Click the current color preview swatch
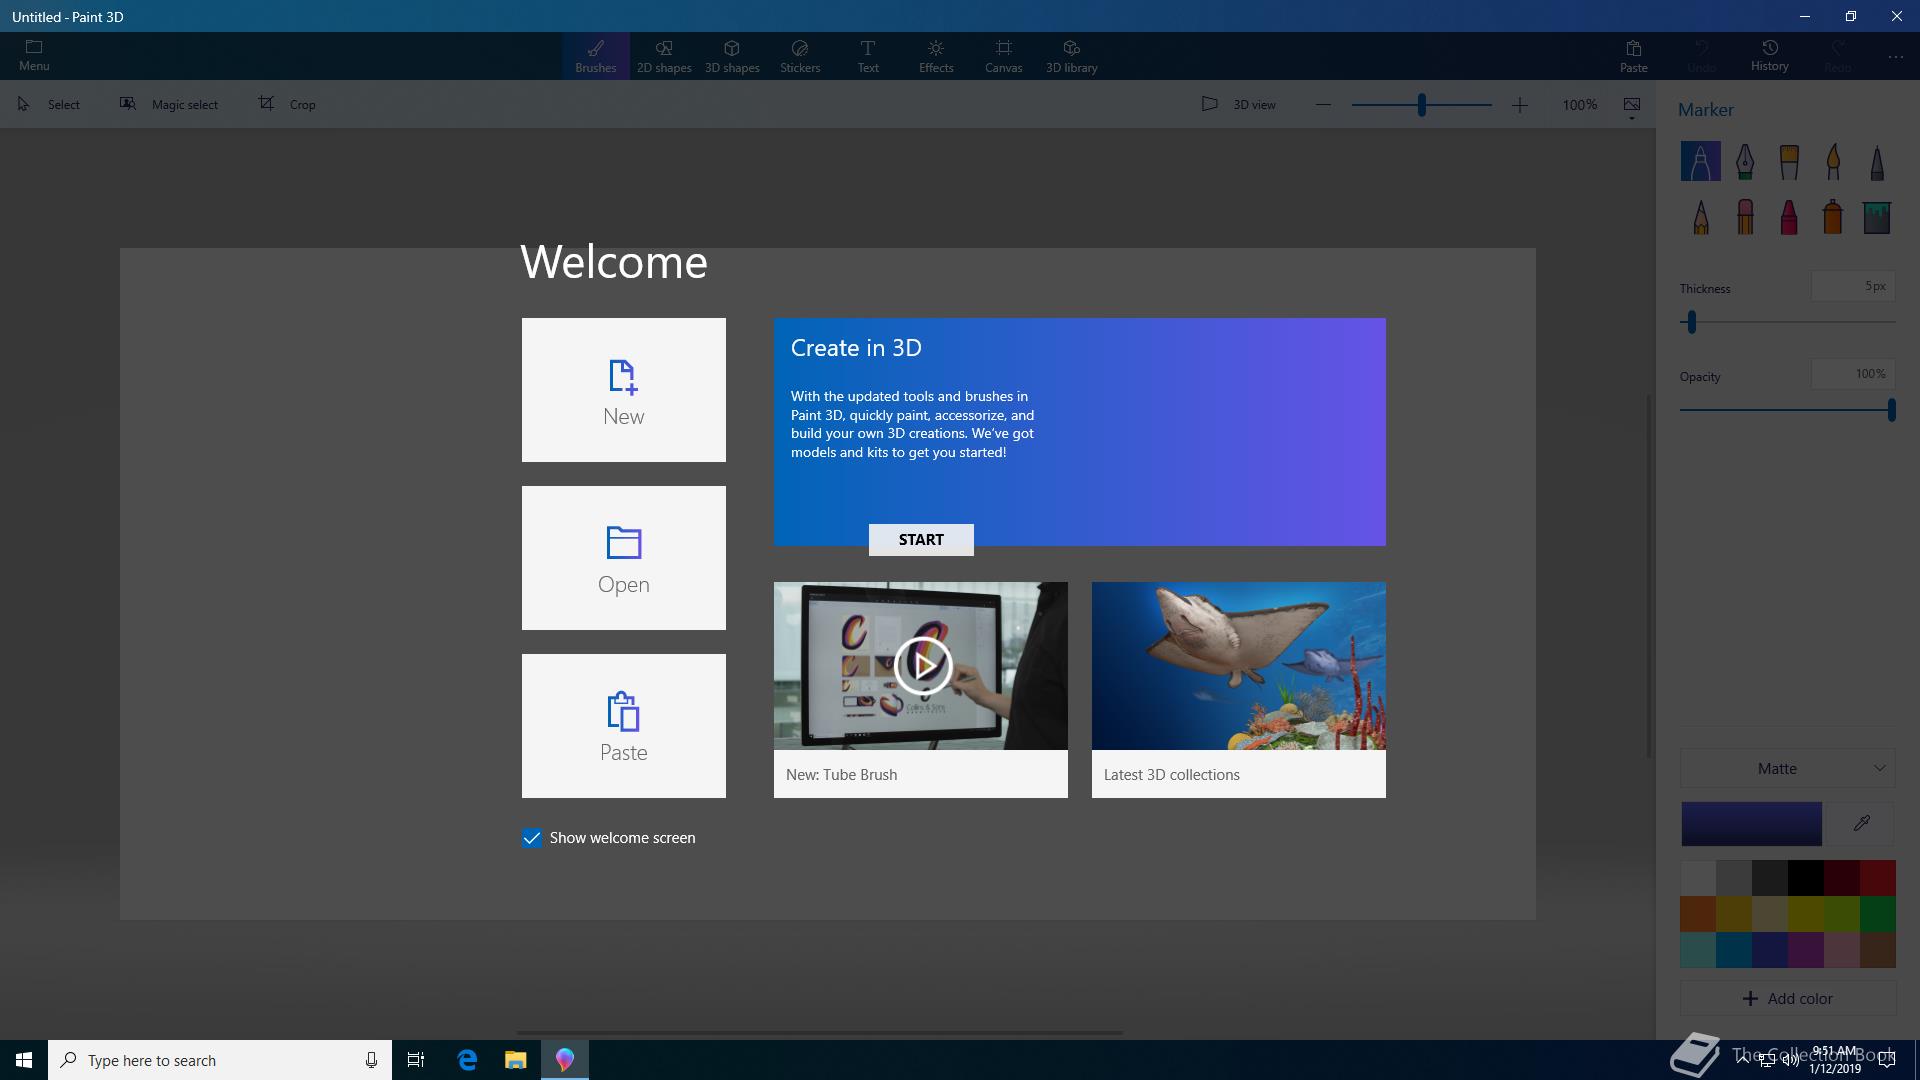This screenshot has width=1920, height=1080. pyautogui.click(x=1751, y=824)
